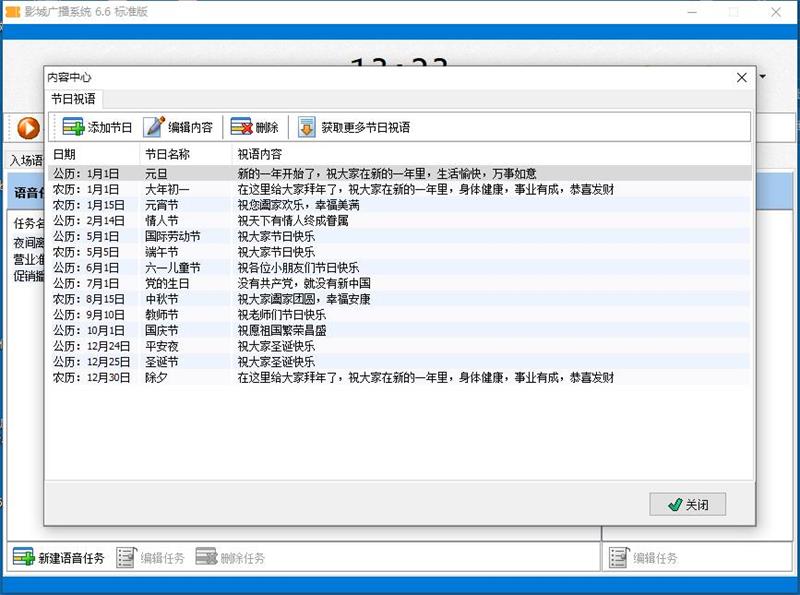Select the 圣诞节 greeting row
Screen dimensions: 800x595
point(161,361)
